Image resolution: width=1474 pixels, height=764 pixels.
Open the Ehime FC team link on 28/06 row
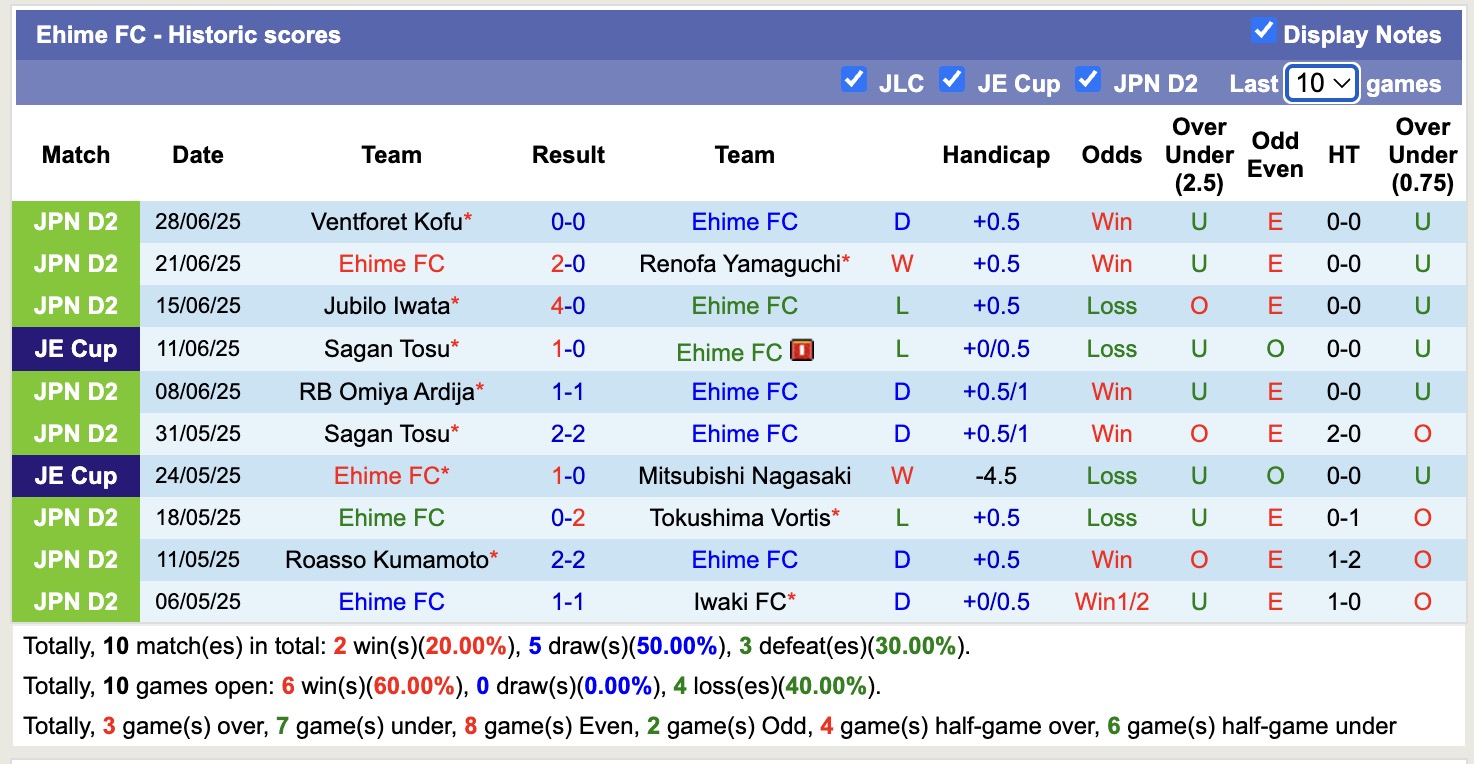pyautogui.click(x=744, y=222)
